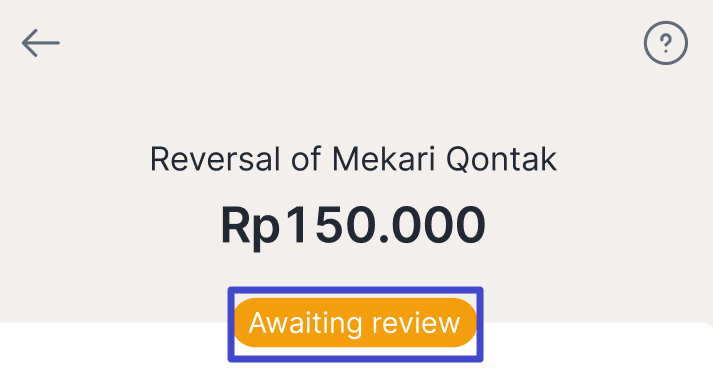Click the circled question mark icon
Screen dimensions: 713x376
pos(666,43)
